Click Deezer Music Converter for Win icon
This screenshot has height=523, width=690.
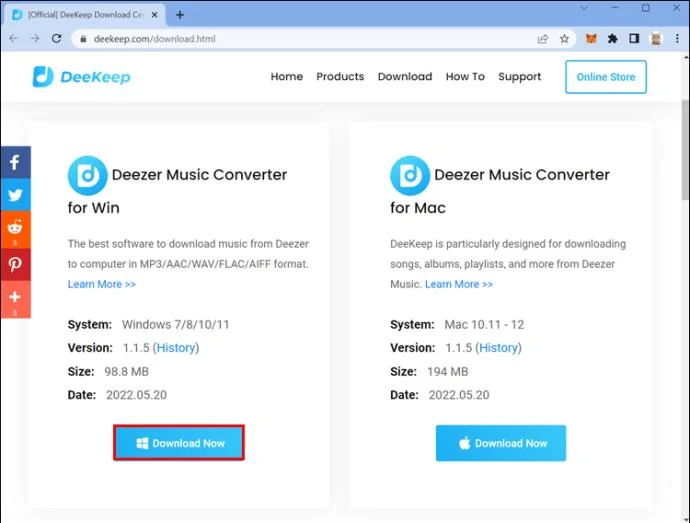pyautogui.click(x=88, y=175)
